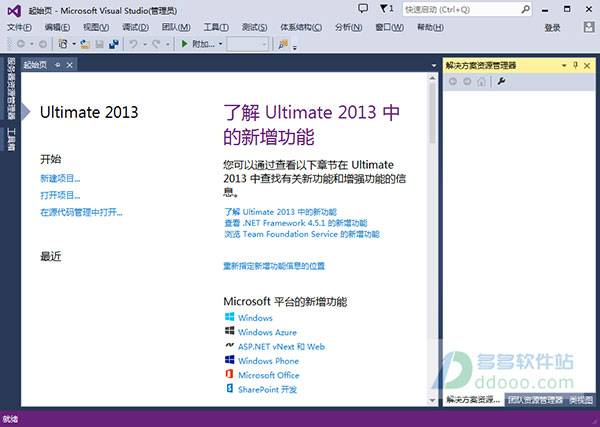This screenshot has height=427, width=600.
Task: Click the Save toolbar icon
Action: tap(99, 44)
